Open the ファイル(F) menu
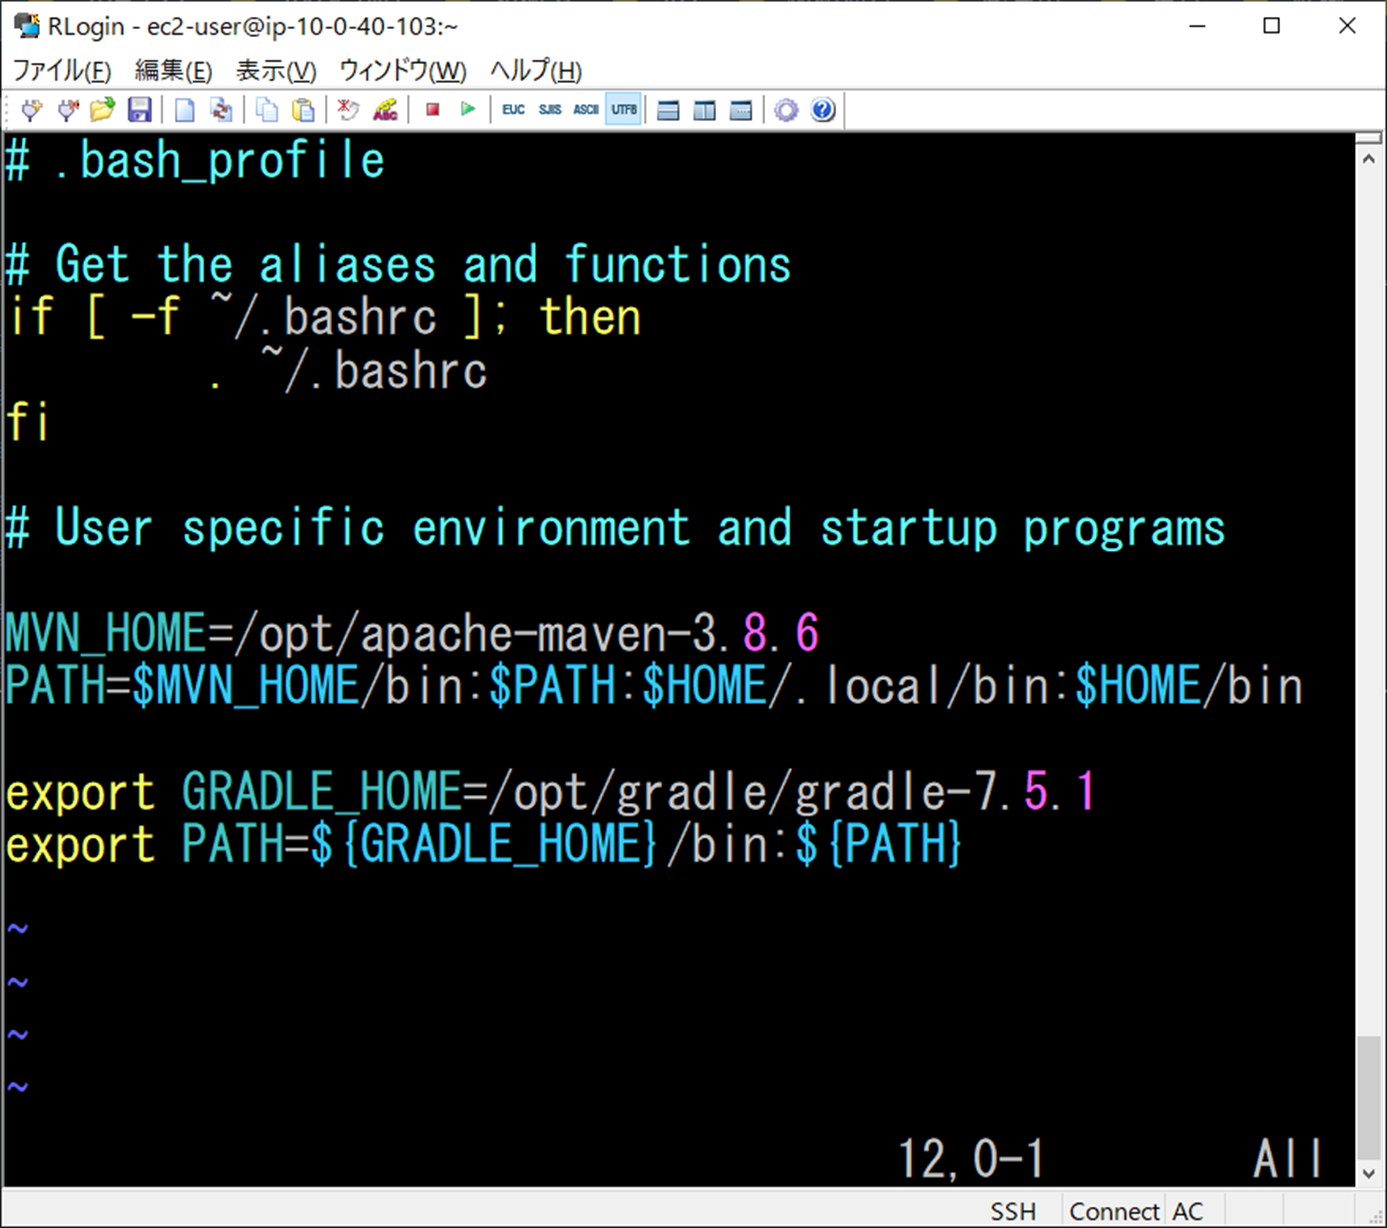 click(x=62, y=71)
